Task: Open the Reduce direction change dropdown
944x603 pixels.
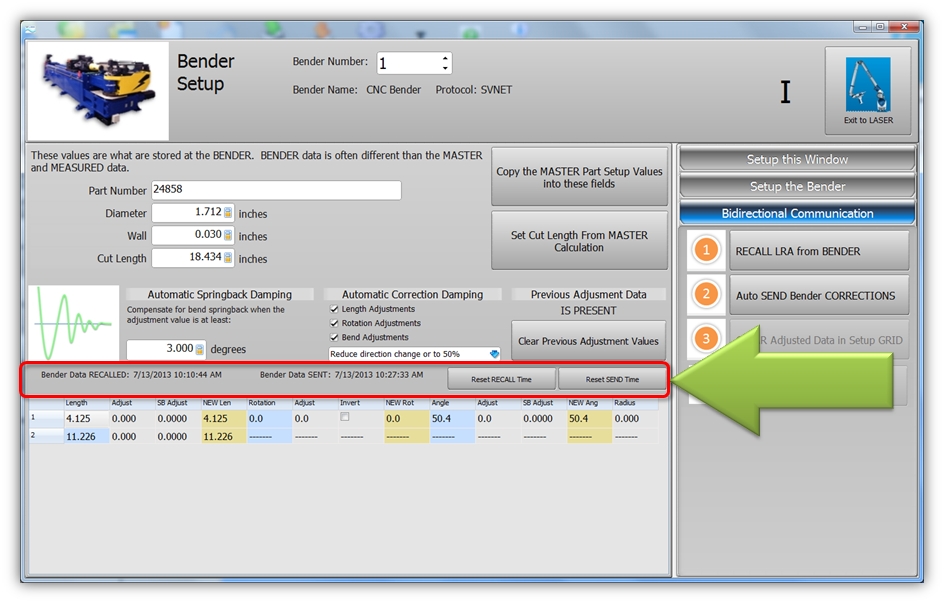Action: (x=494, y=354)
